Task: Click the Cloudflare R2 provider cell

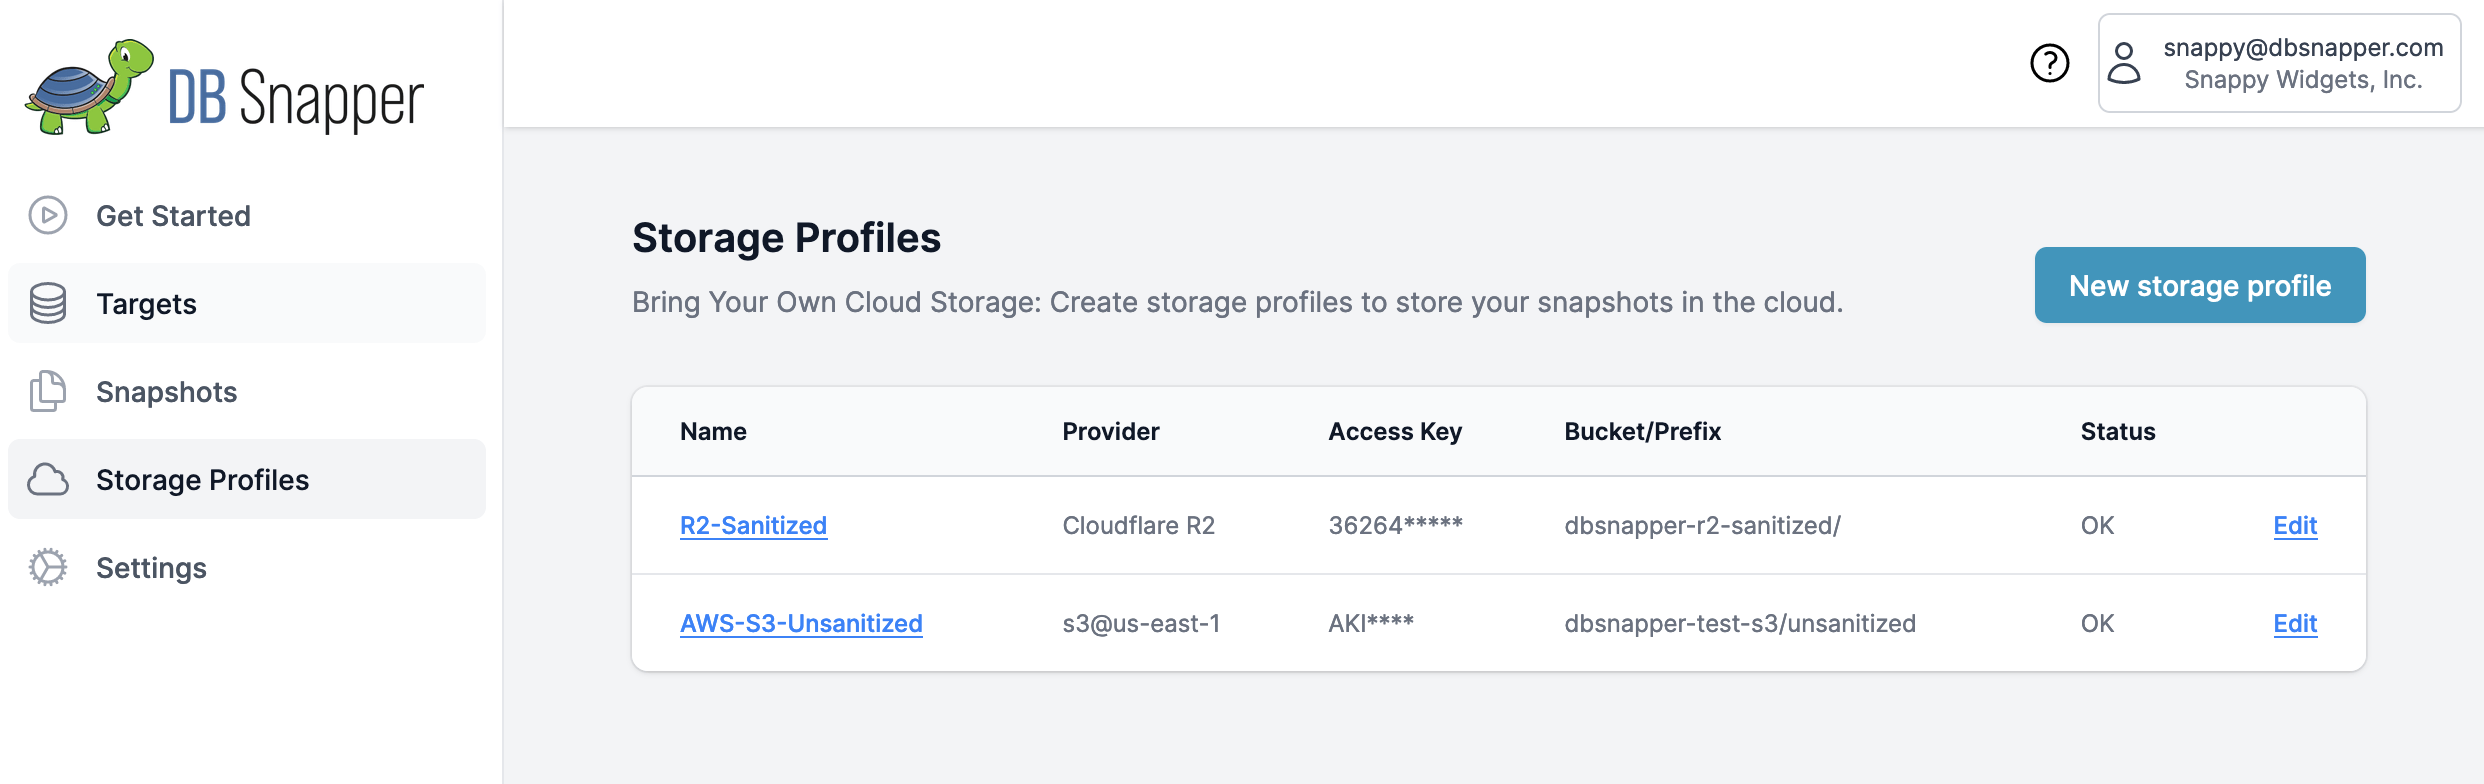Action: (1138, 525)
